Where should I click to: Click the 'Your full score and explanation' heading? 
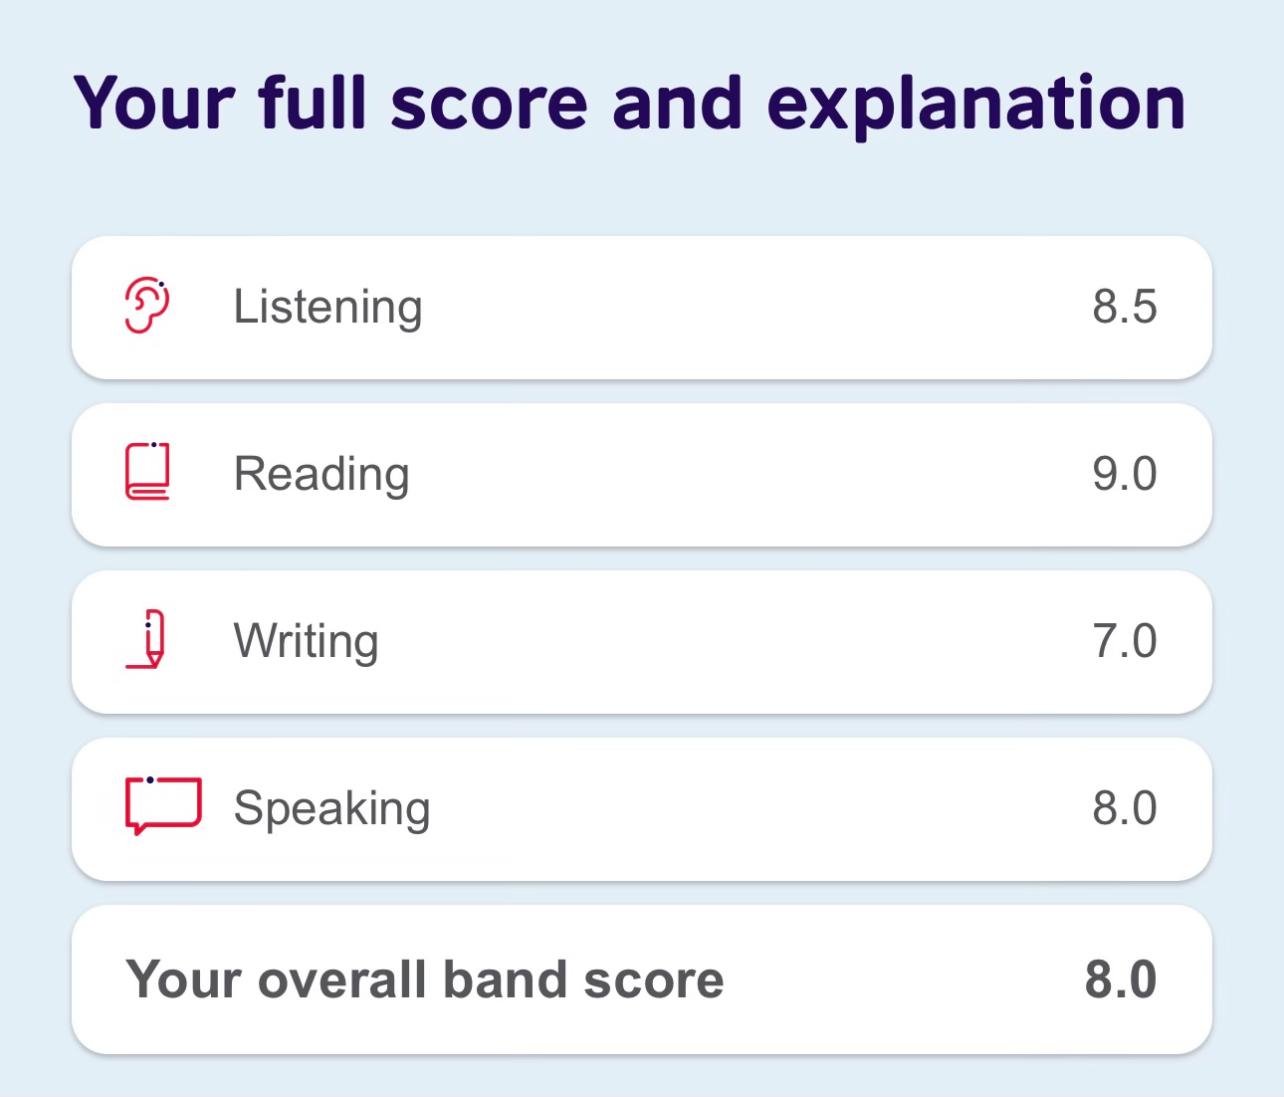tap(629, 103)
